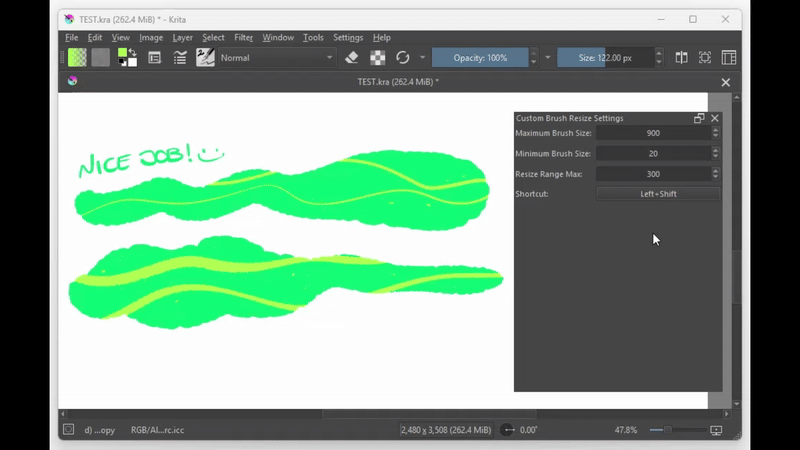
Task: Toggle preserve alpha checkerboard icon
Action: (x=378, y=58)
